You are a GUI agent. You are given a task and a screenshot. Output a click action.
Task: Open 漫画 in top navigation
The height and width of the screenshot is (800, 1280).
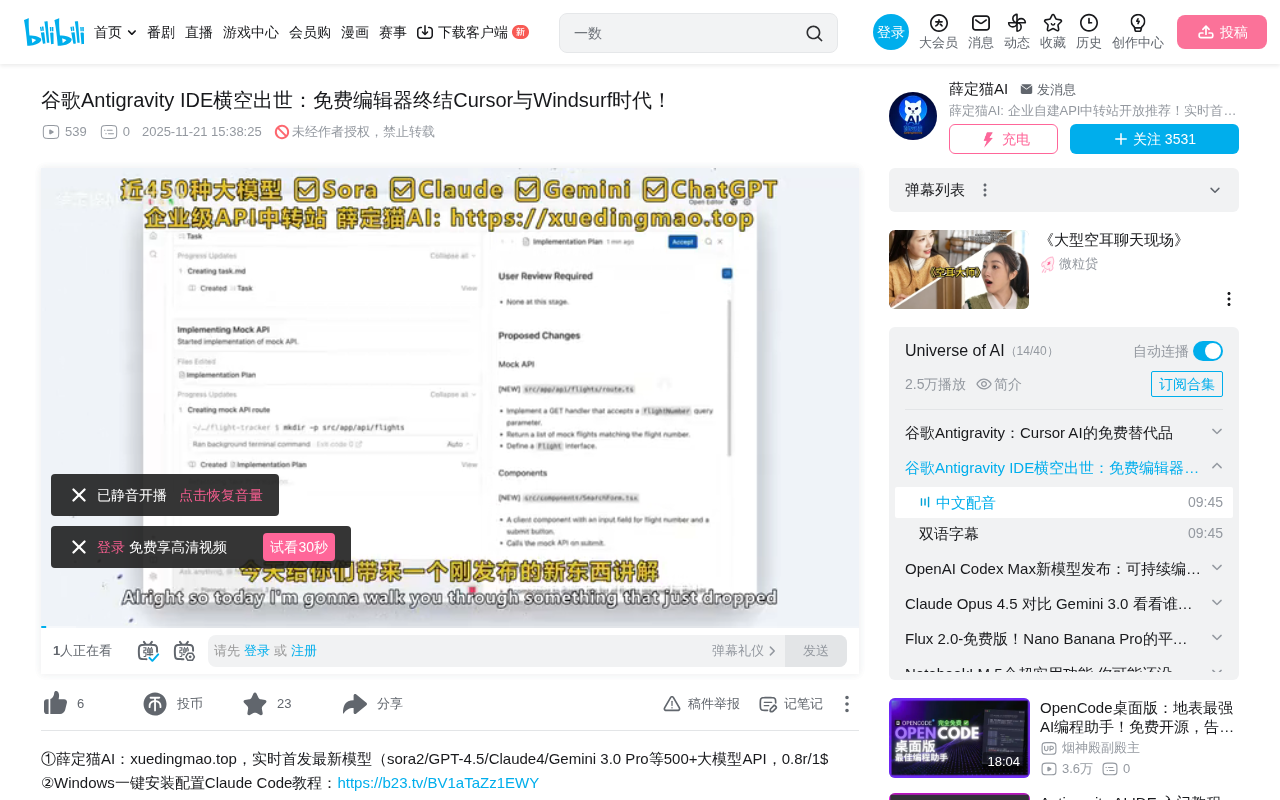click(x=355, y=32)
